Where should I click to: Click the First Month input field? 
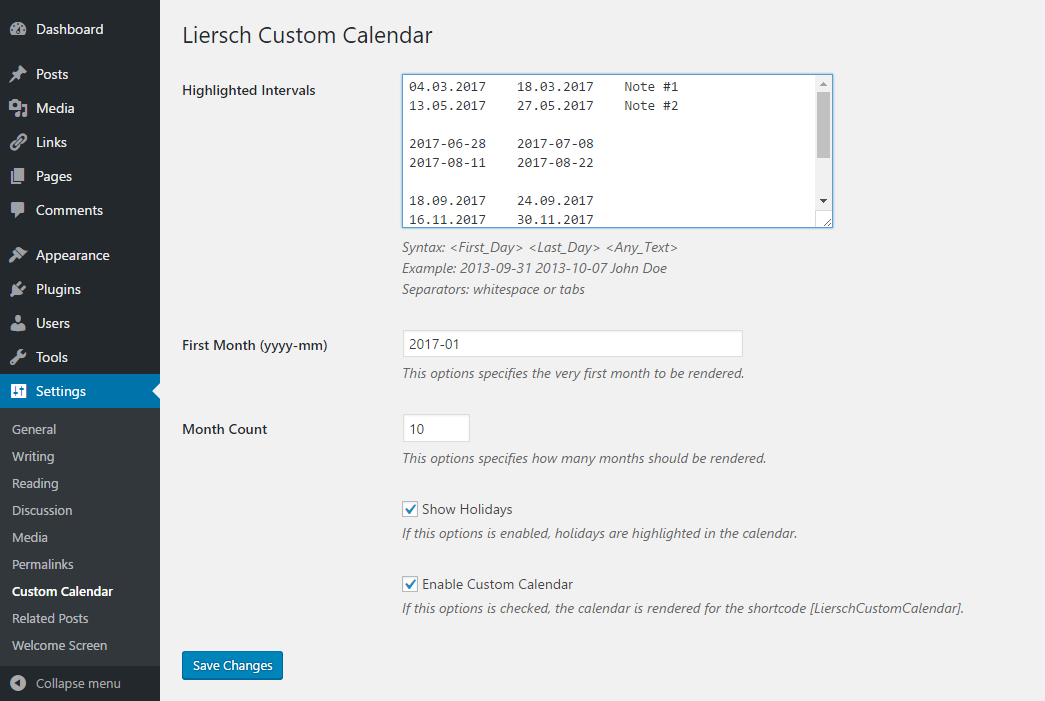(572, 344)
